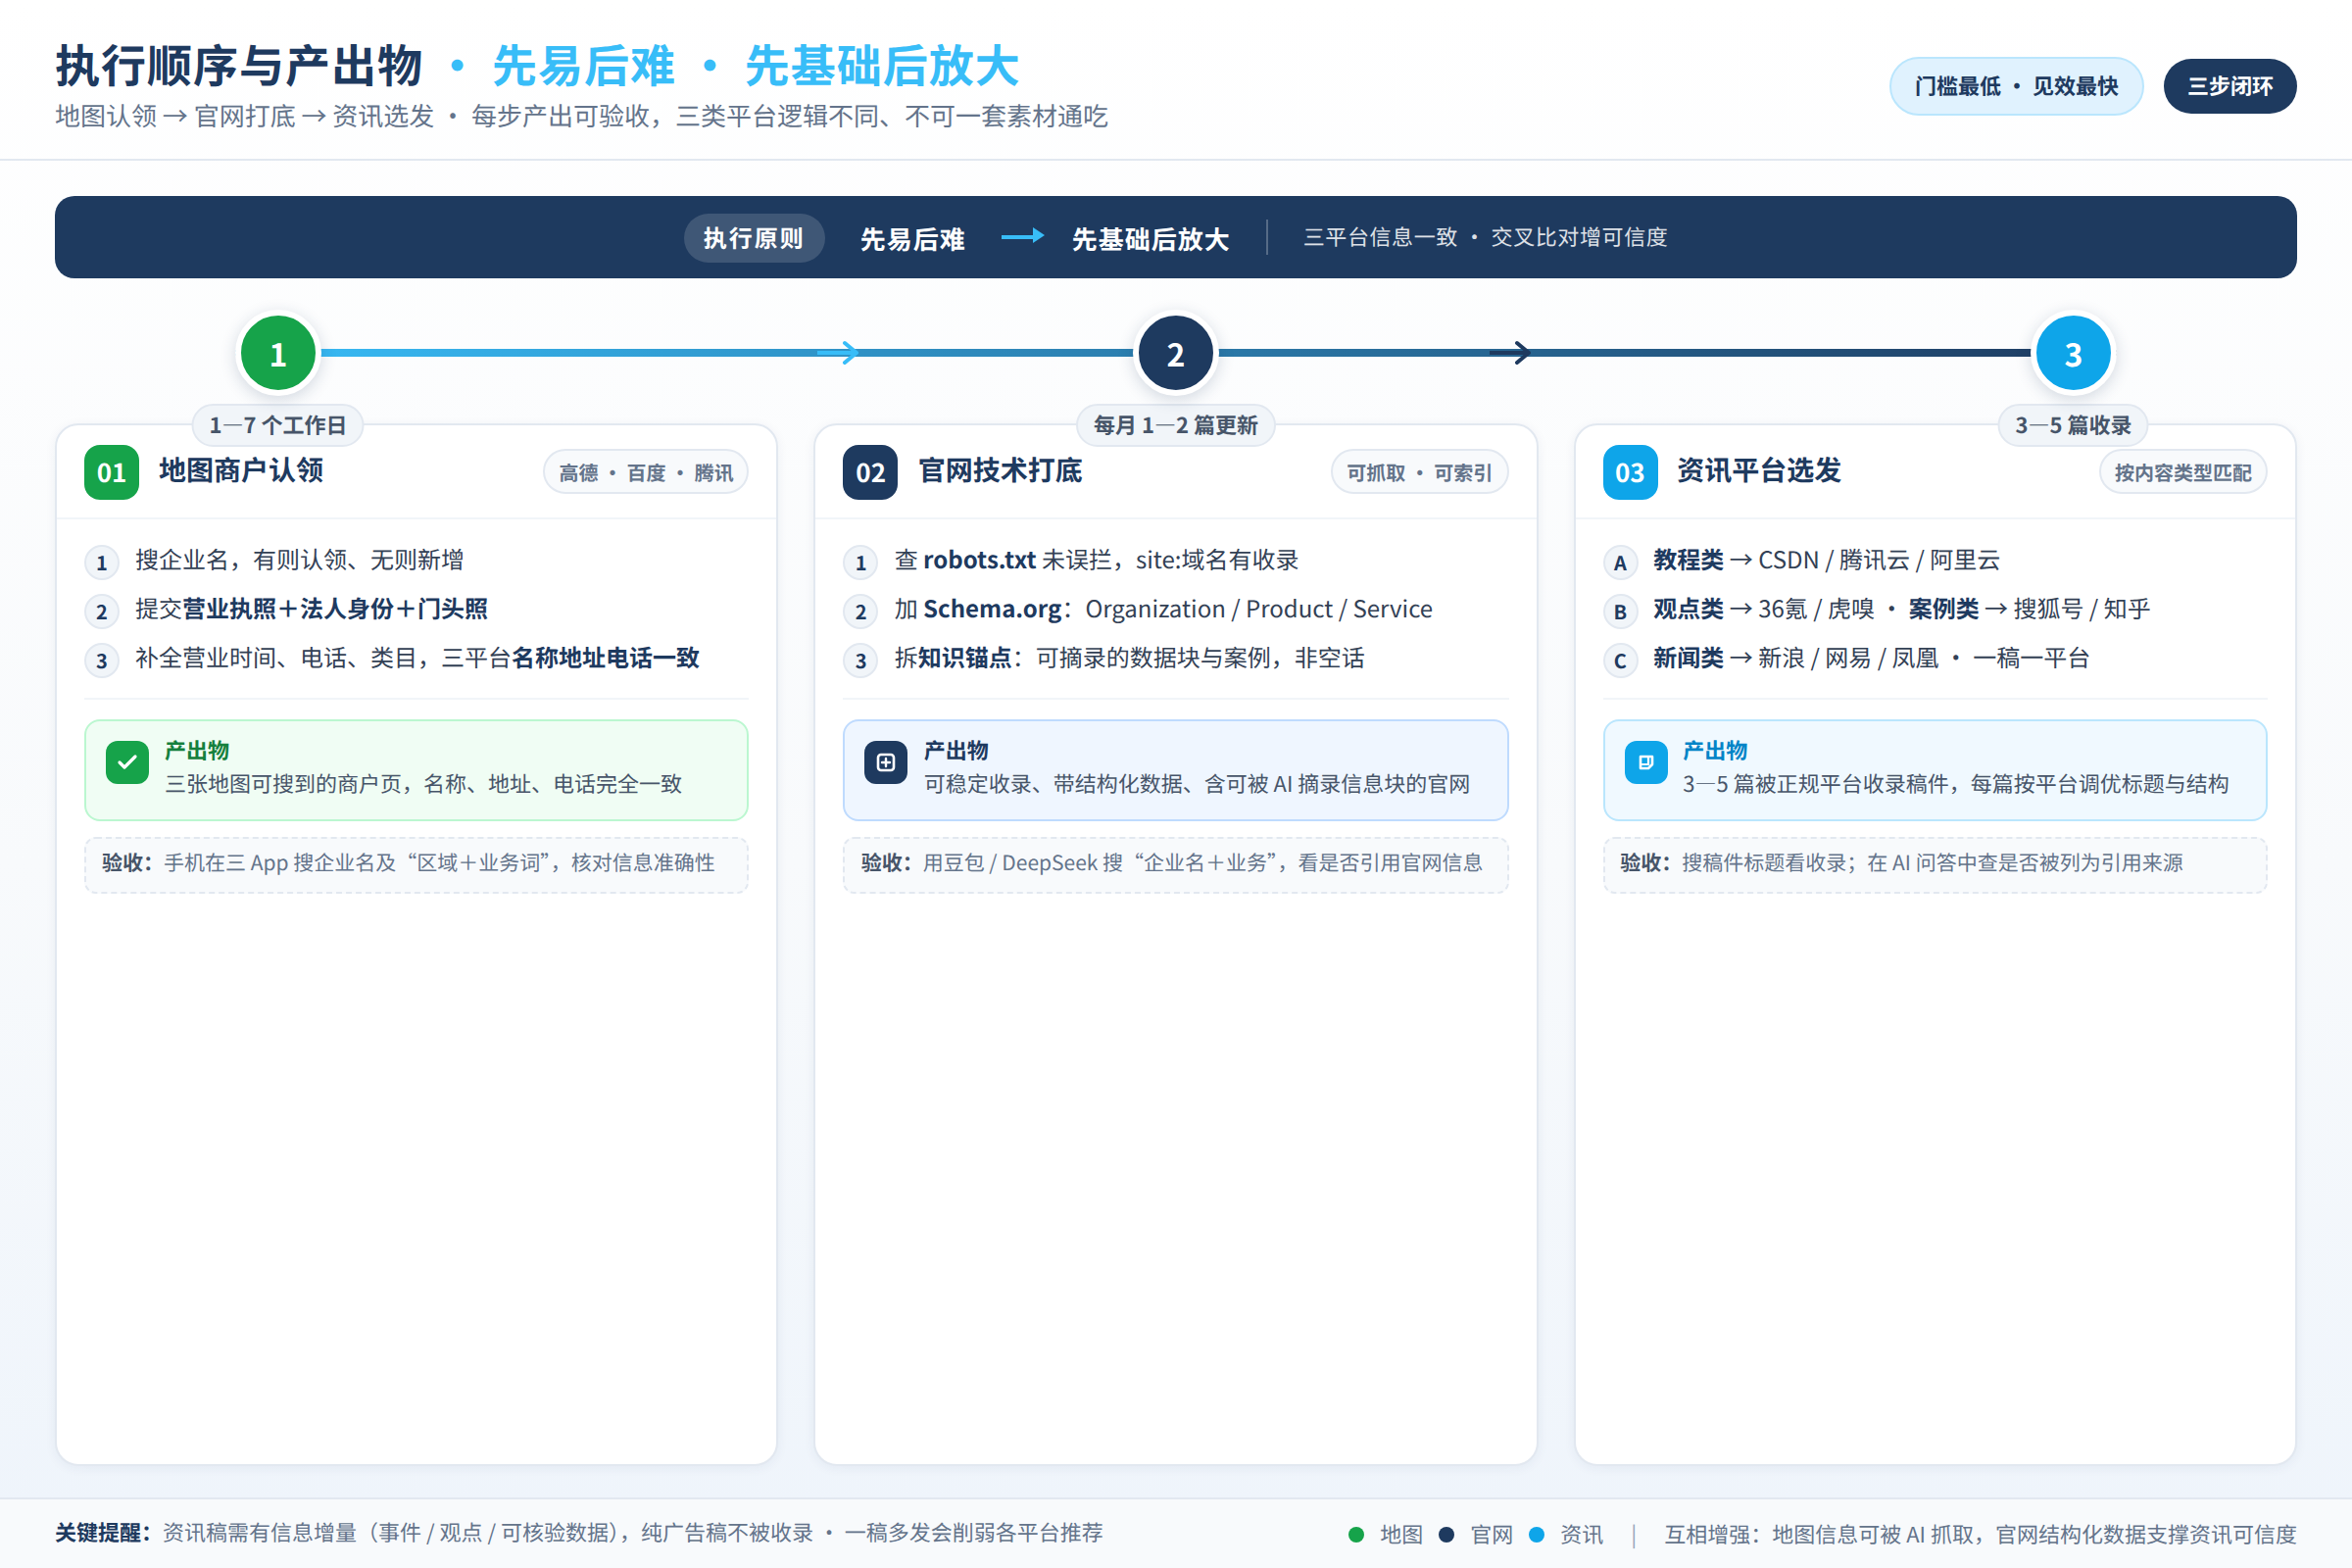Screen dimensions: 2352x1568
Task: Click the 资讯平台选发 card title
Action: (1759, 471)
